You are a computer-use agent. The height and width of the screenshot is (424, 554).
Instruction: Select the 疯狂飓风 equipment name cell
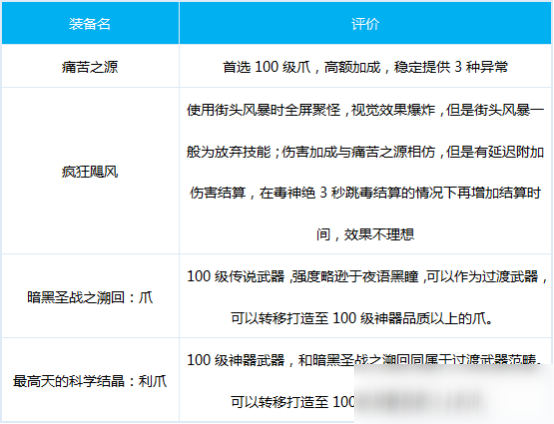90,172
